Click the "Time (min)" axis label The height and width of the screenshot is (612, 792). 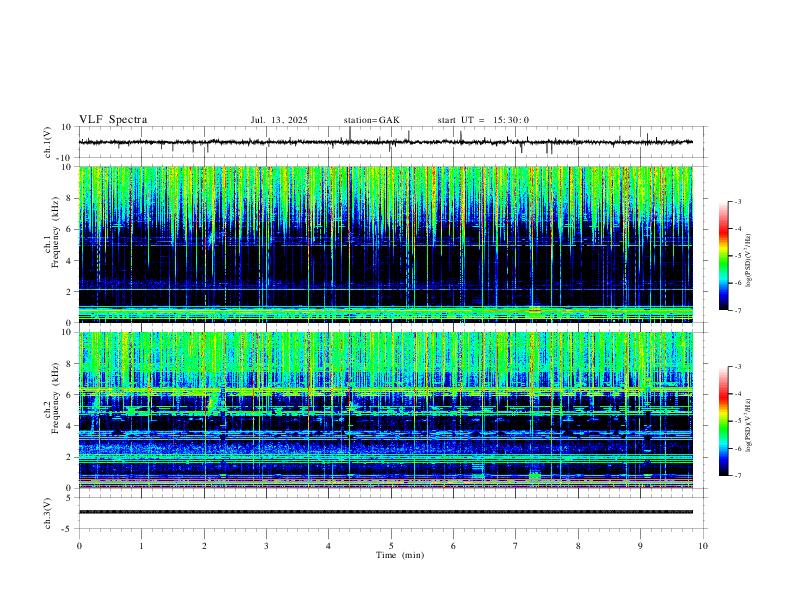[400, 555]
